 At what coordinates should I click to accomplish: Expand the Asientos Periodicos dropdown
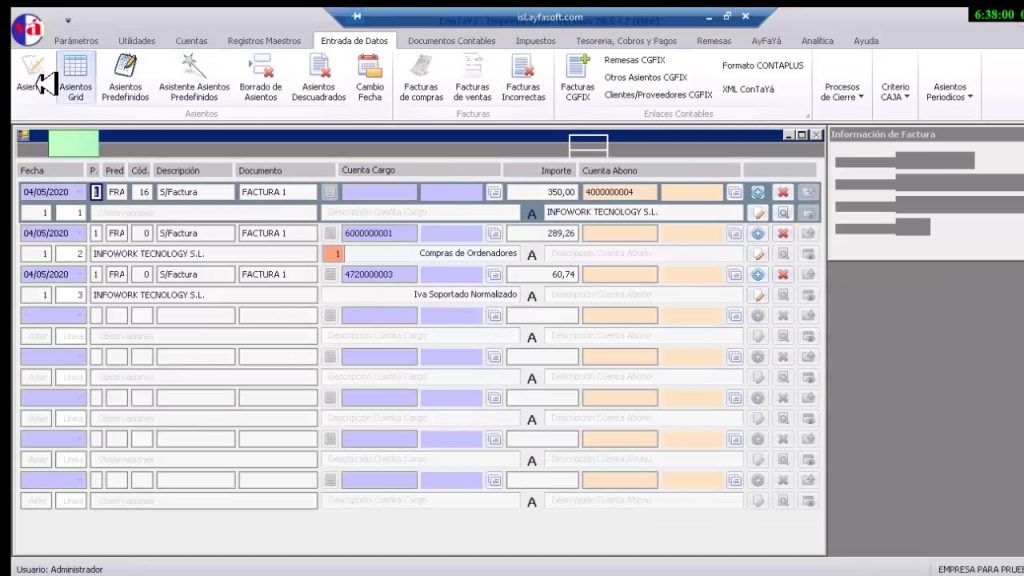pyautogui.click(x=951, y=88)
